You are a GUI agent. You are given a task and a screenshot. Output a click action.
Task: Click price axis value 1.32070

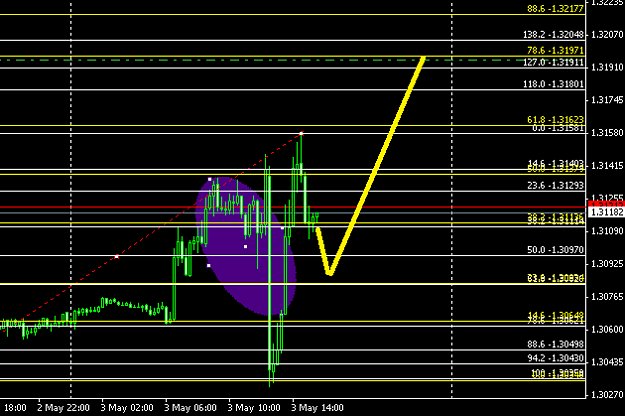pyautogui.click(x=607, y=35)
